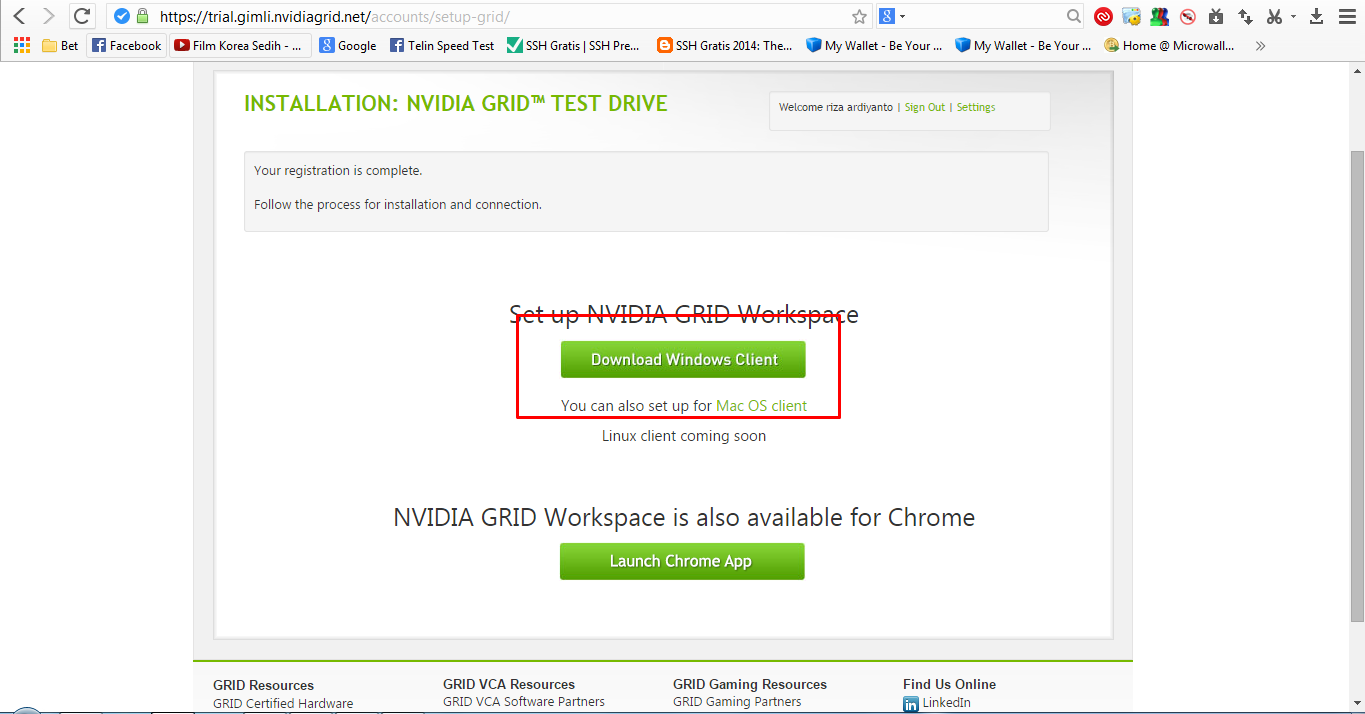Click the page's vertical scrollbar thumb

point(1357,384)
